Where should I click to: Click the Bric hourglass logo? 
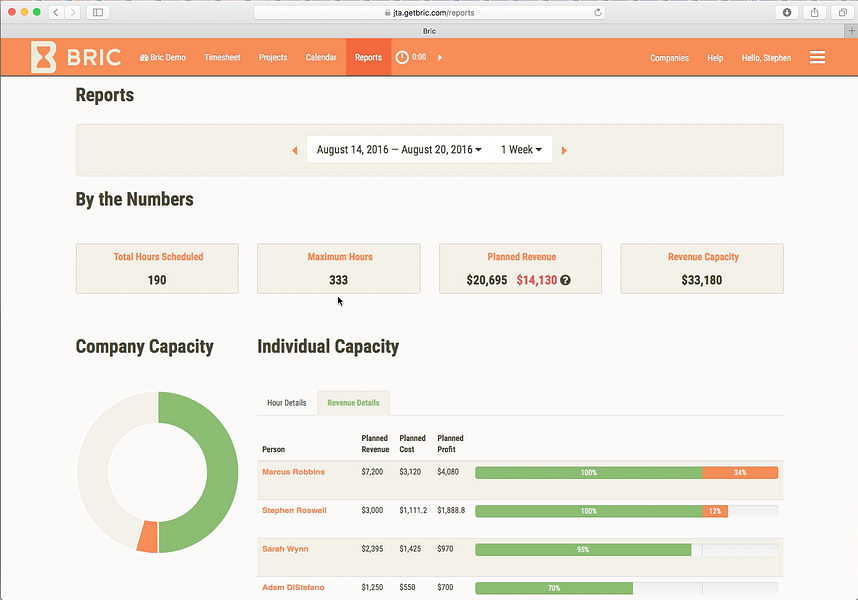tap(44, 57)
